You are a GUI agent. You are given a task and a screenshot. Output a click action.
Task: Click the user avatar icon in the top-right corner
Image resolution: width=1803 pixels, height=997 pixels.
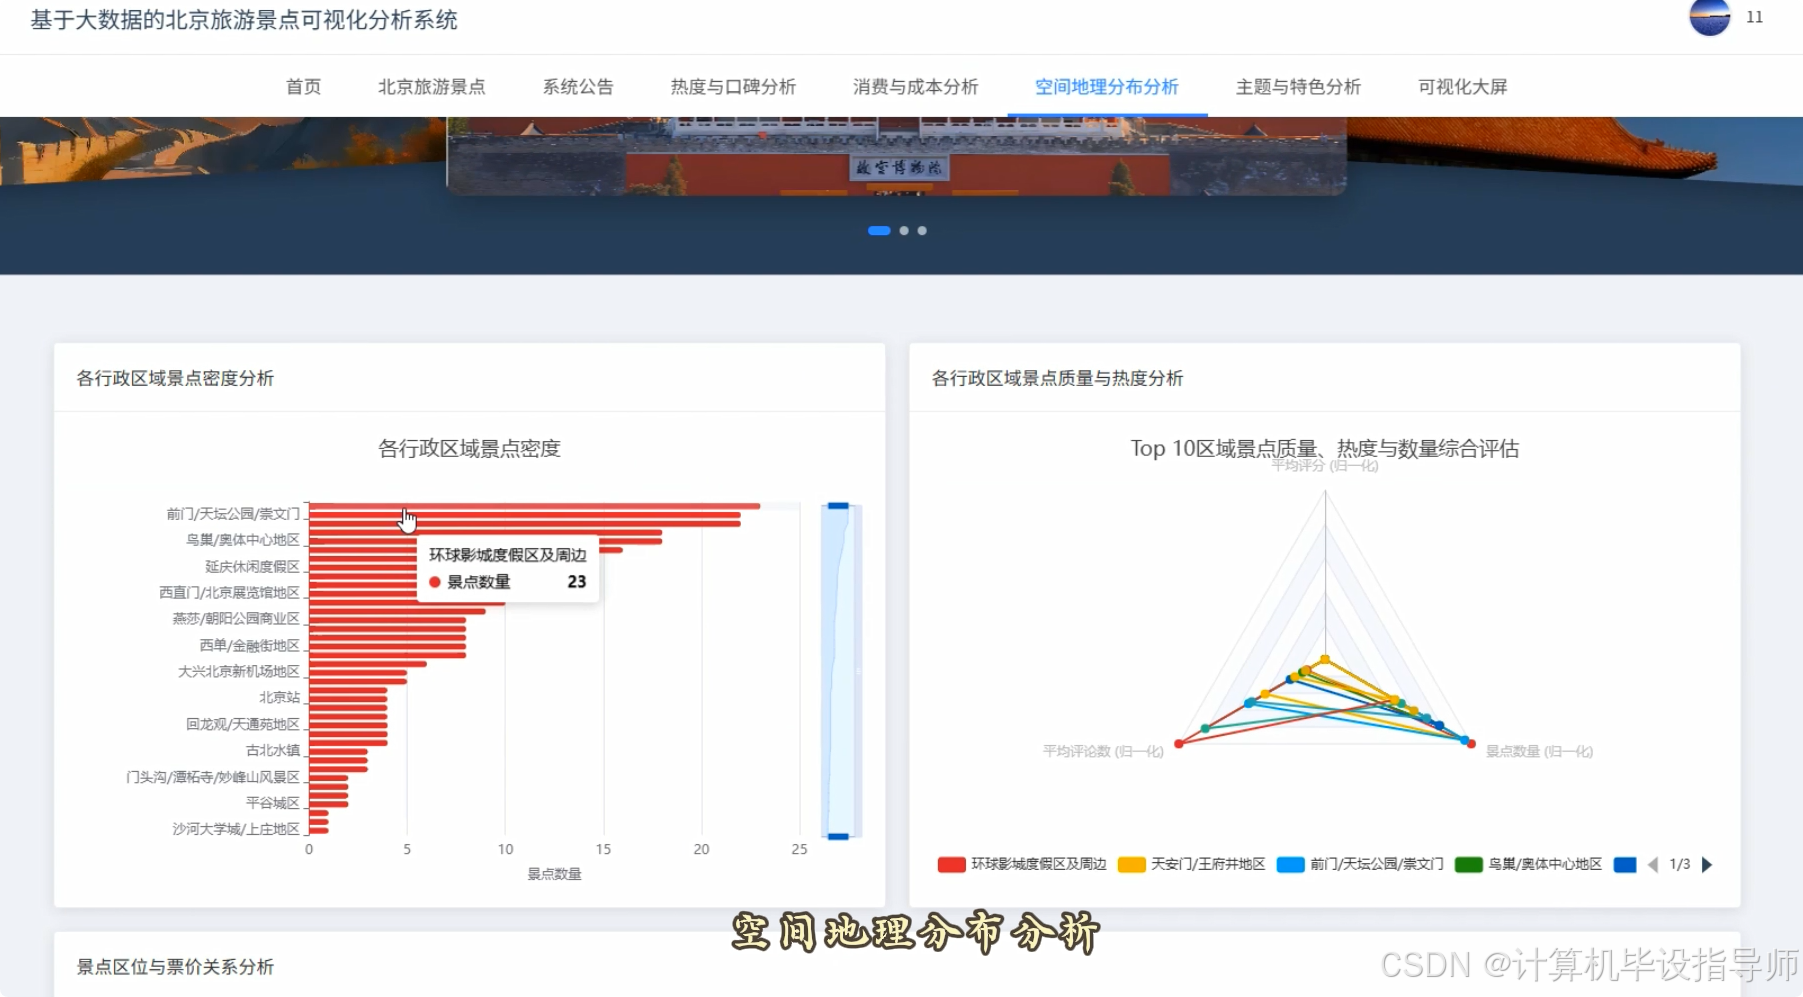coord(1708,18)
